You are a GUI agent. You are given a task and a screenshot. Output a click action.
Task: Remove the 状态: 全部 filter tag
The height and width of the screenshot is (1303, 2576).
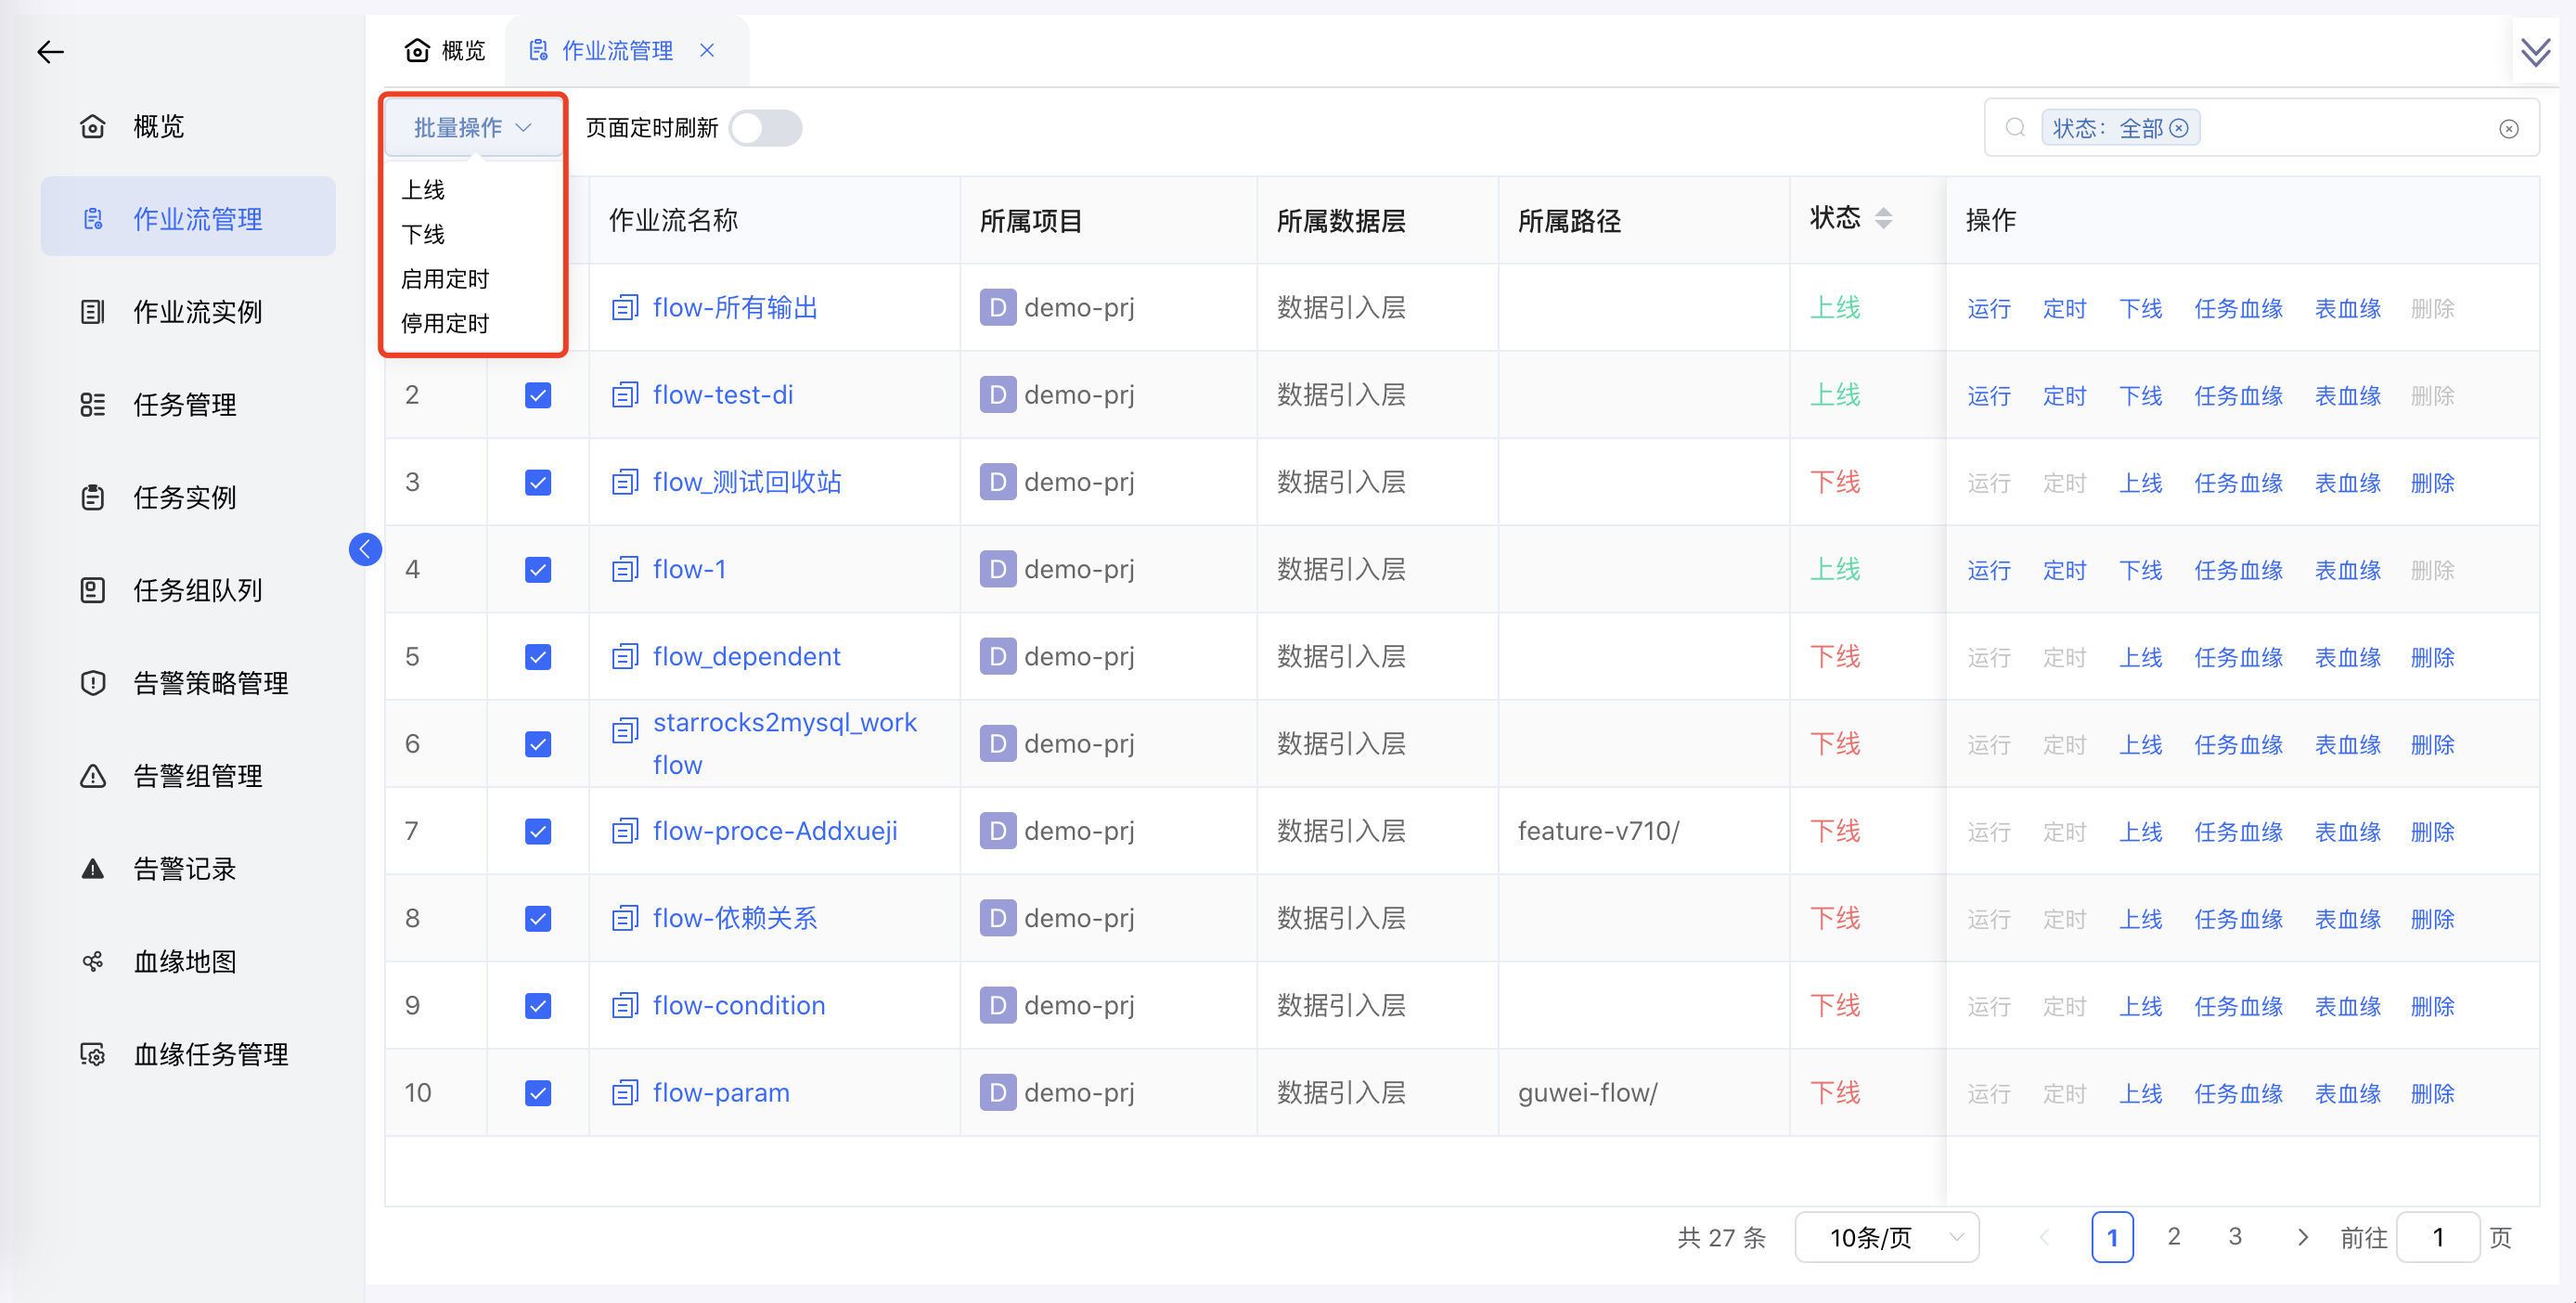tap(2179, 128)
